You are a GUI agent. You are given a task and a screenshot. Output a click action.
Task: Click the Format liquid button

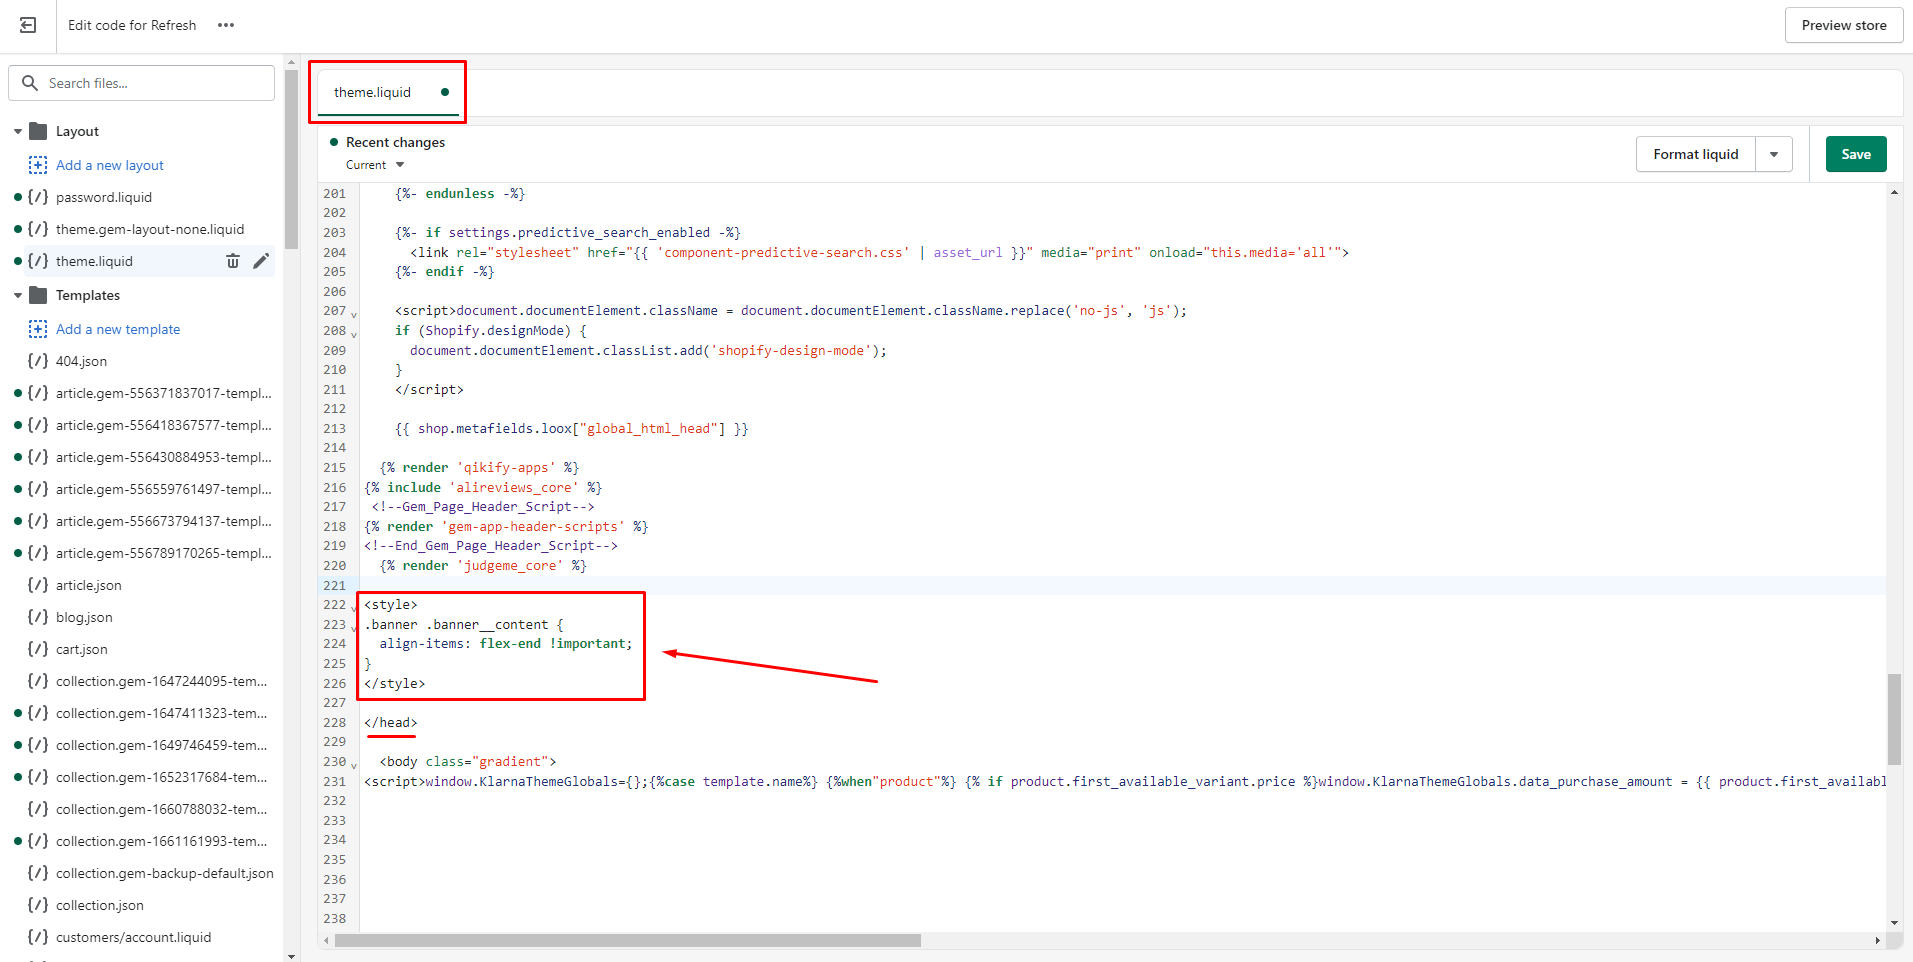[x=1696, y=154]
